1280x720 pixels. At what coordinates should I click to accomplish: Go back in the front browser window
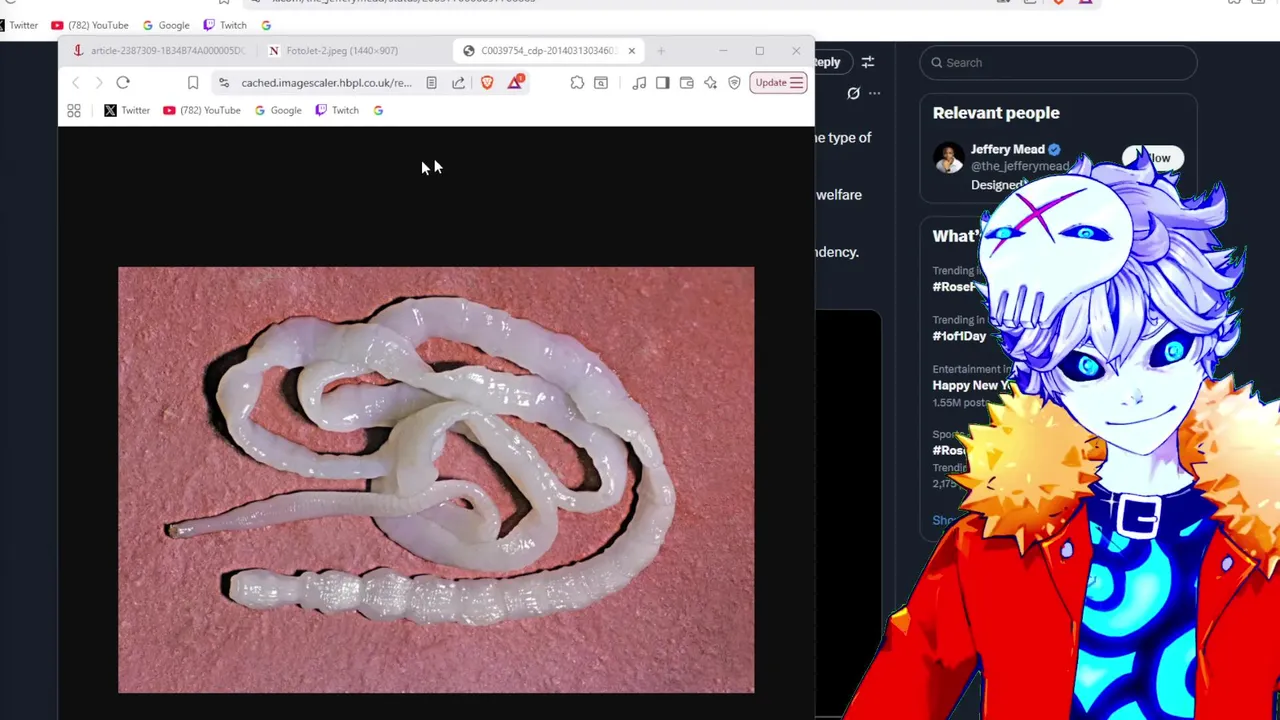(x=76, y=83)
